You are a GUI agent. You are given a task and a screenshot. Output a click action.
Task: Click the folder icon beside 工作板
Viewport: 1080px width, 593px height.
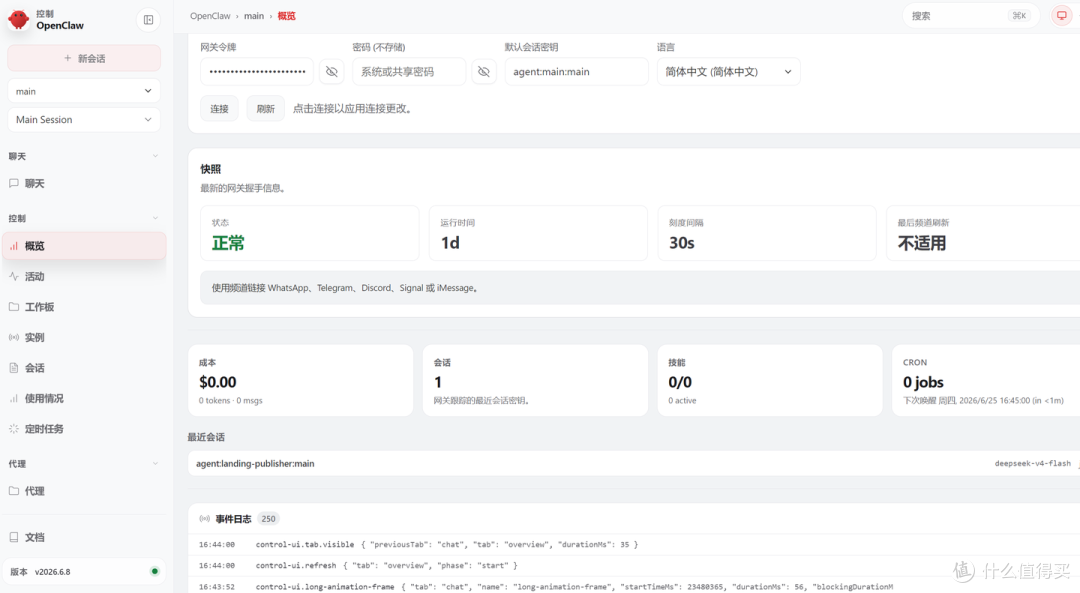tap(14, 307)
